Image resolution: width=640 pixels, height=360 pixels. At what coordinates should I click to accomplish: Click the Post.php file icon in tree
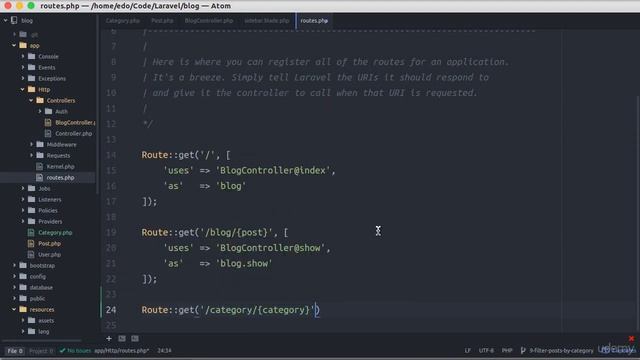[31, 244]
